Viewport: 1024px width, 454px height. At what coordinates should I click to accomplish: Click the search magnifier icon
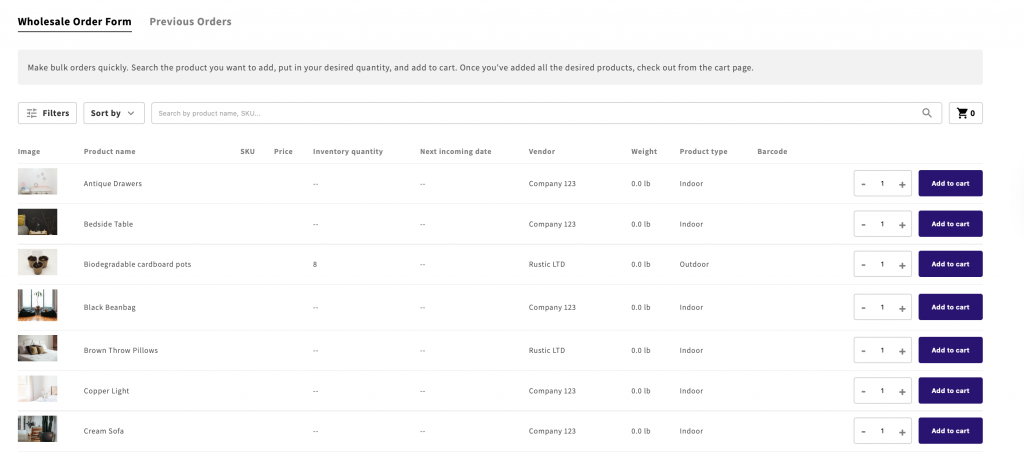927,113
